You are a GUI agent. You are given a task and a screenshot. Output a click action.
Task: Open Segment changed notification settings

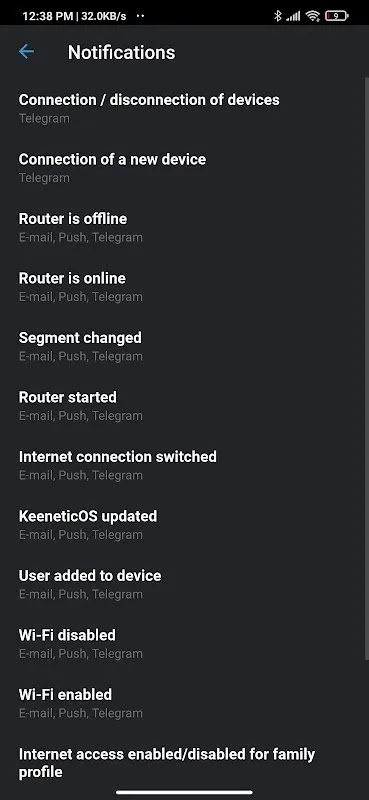point(184,346)
